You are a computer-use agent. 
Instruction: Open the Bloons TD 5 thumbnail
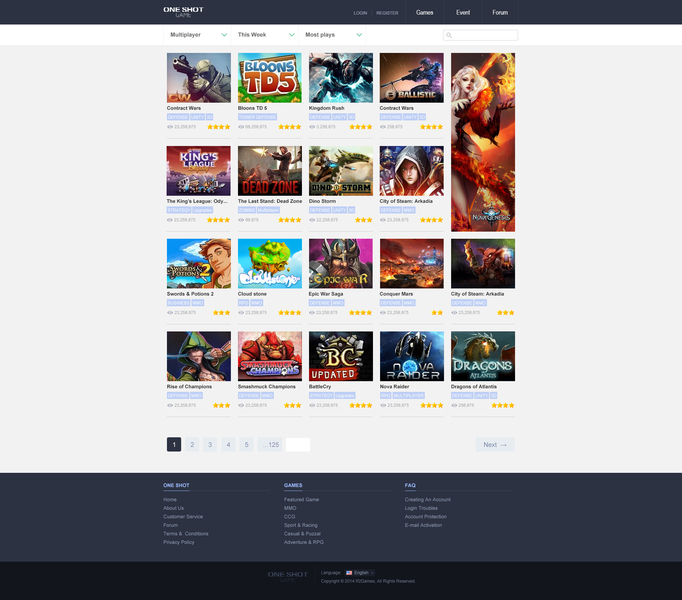pyautogui.click(x=270, y=78)
